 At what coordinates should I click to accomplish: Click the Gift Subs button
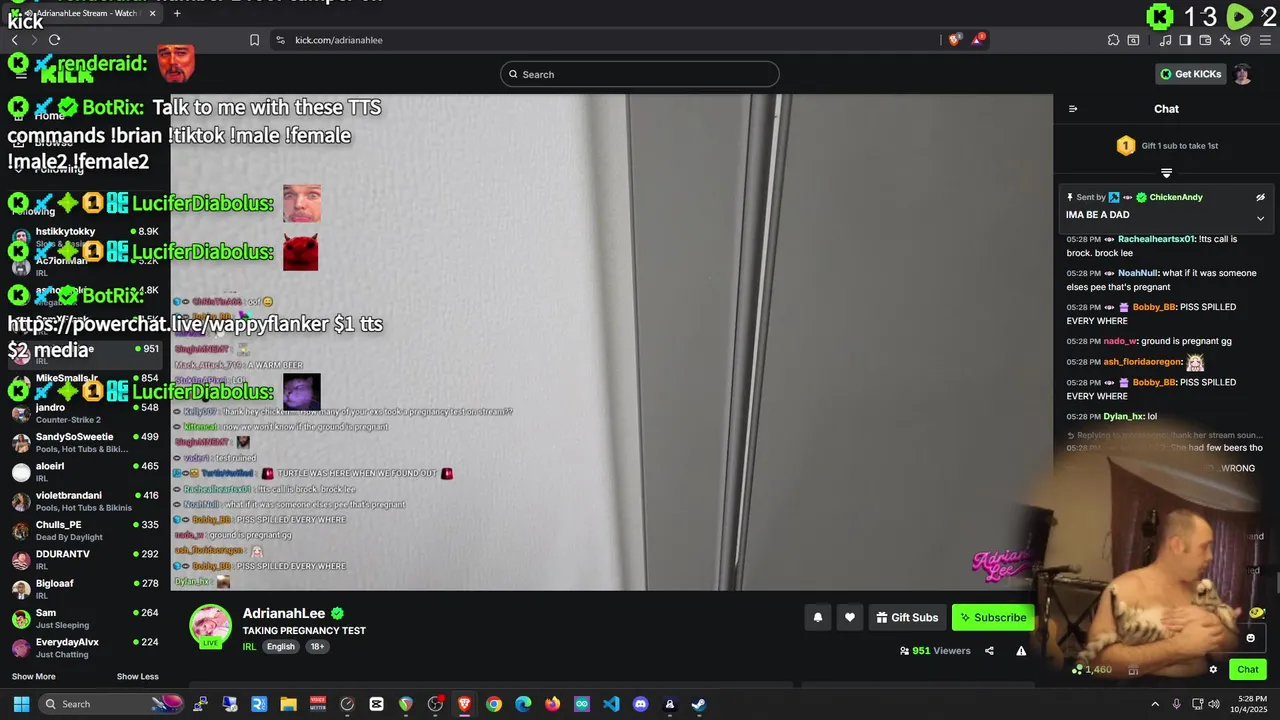pos(907,618)
